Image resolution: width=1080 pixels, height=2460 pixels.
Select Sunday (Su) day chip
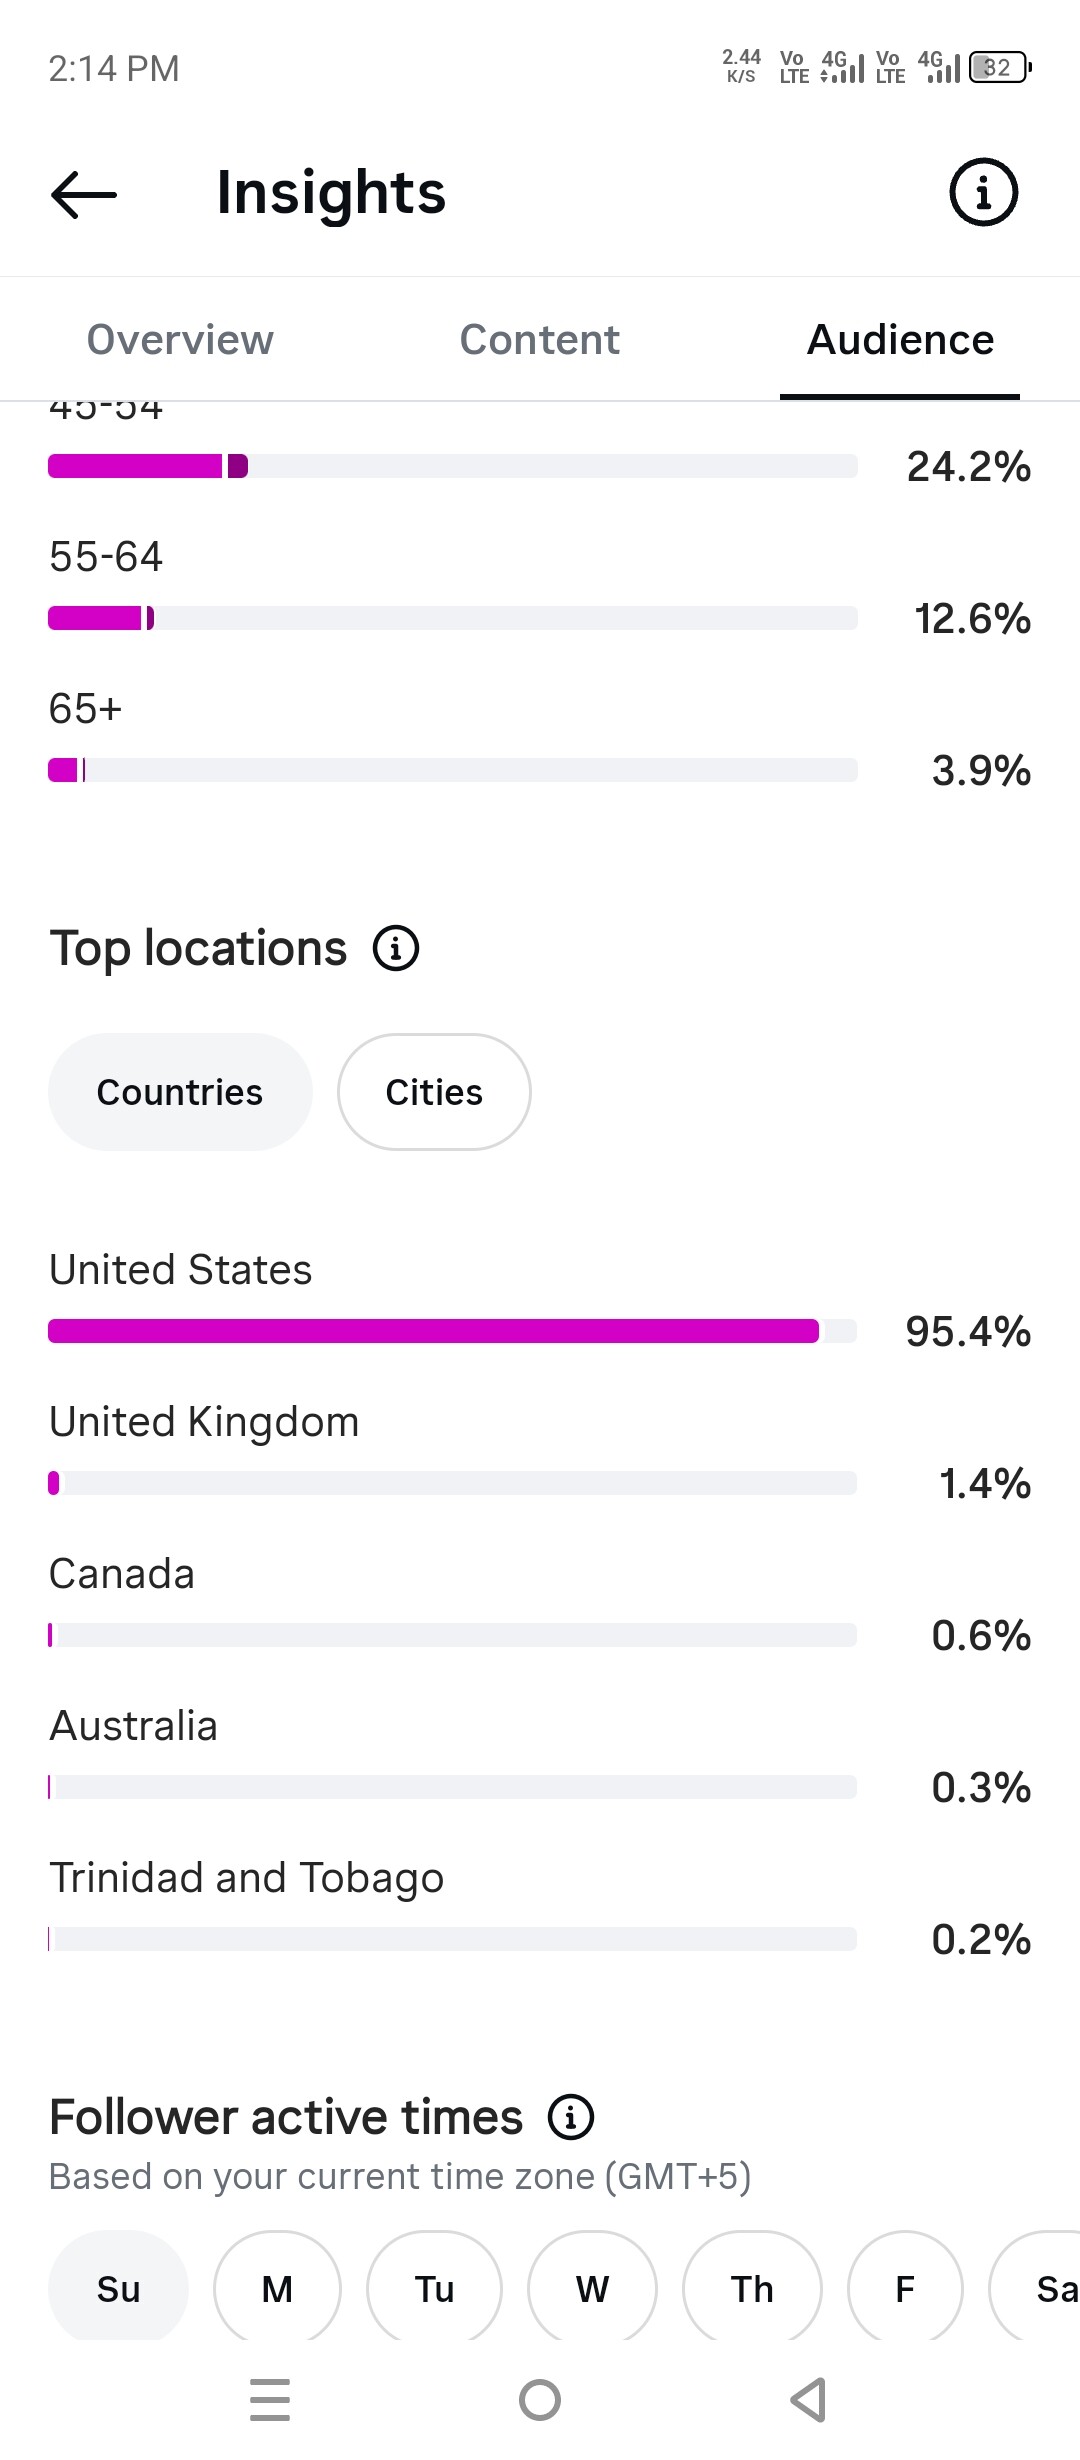pyautogui.click(x=118, y=2288)
